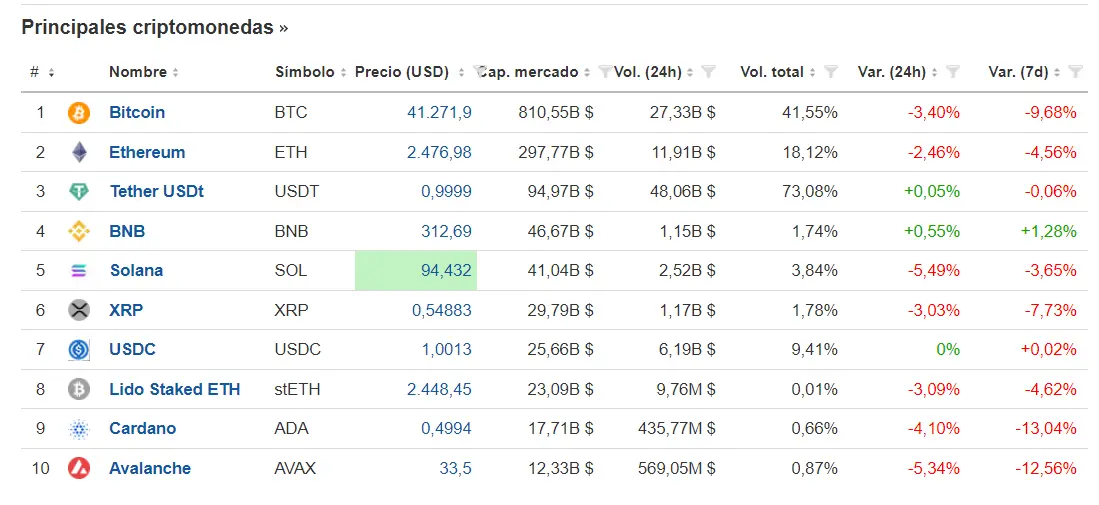Image resolution: width=1099 pixels, height=505 pixels.
Task: Click the BNB logo icon
Action: pos(79,231)
